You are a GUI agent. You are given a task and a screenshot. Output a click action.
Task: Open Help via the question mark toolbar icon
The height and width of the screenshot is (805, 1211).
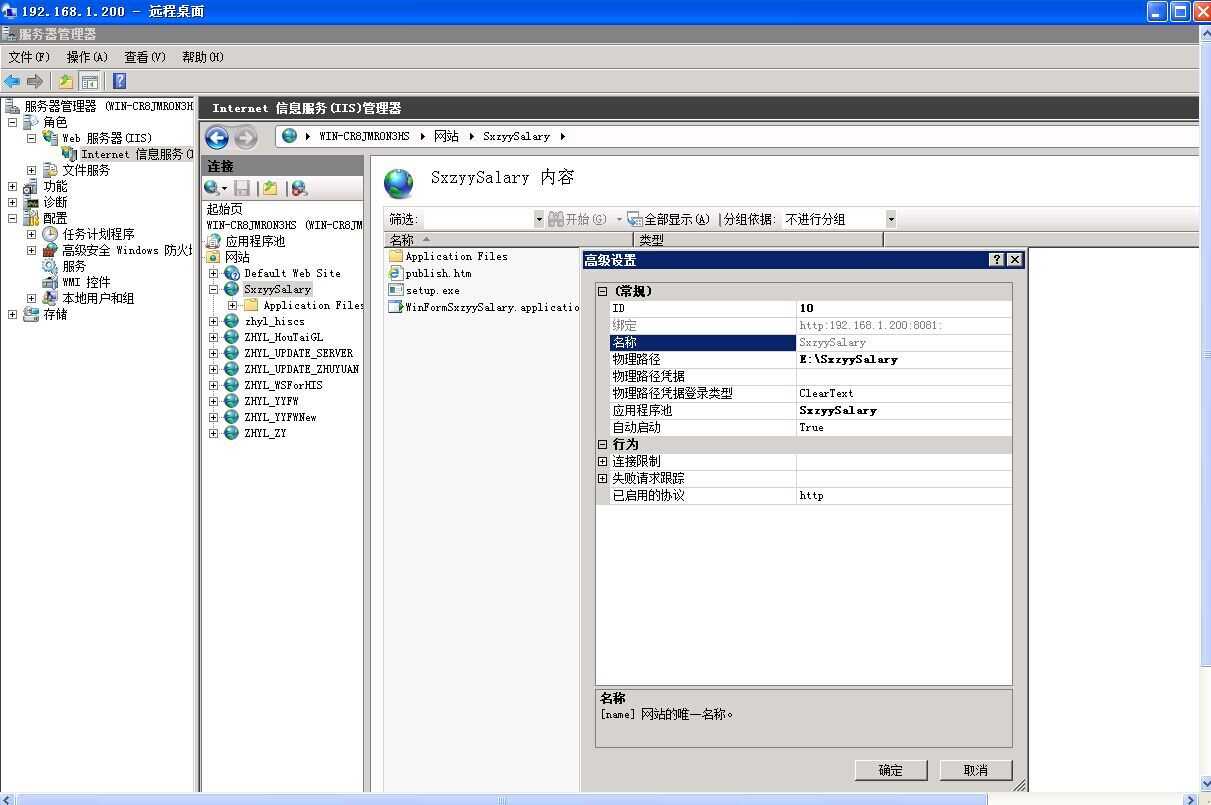(120, 81)
